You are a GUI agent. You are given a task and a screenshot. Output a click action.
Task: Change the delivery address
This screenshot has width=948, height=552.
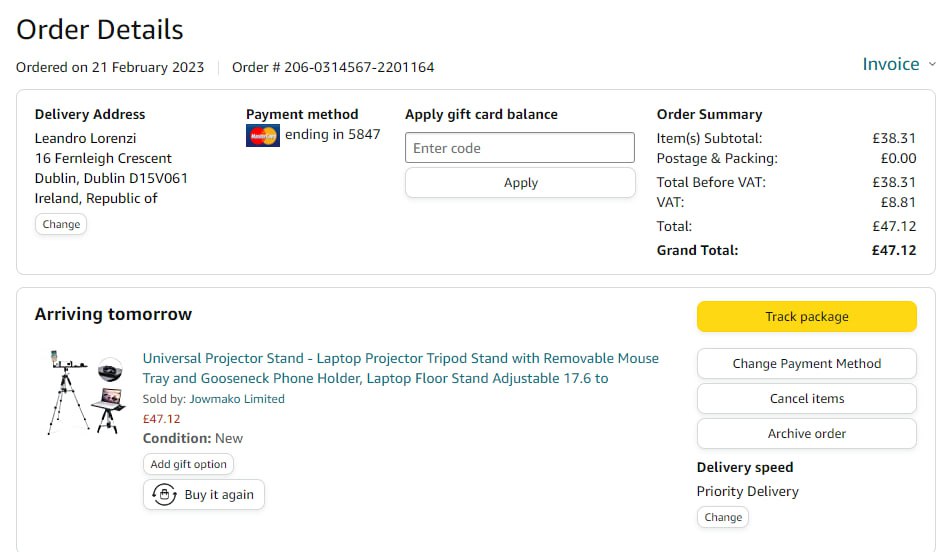(x=61, y=224)
